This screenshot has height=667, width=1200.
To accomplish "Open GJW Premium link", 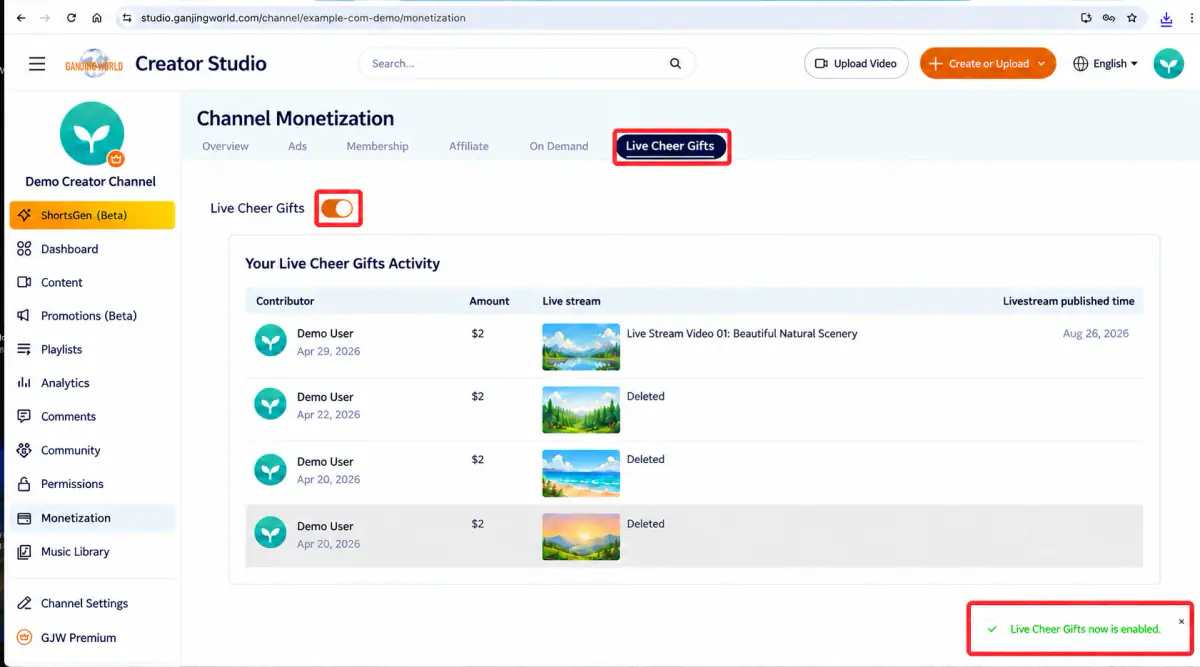I will pos(78,638).
